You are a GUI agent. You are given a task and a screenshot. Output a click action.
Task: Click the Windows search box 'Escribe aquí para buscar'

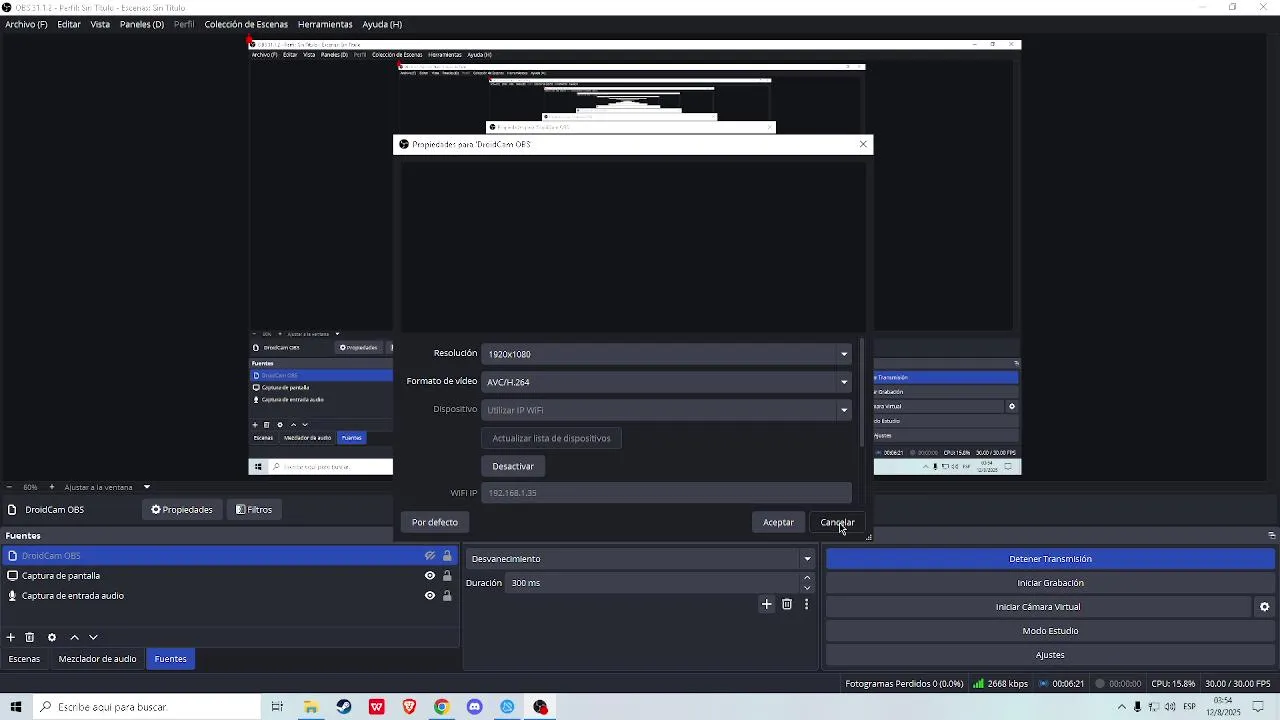point(146,707)
